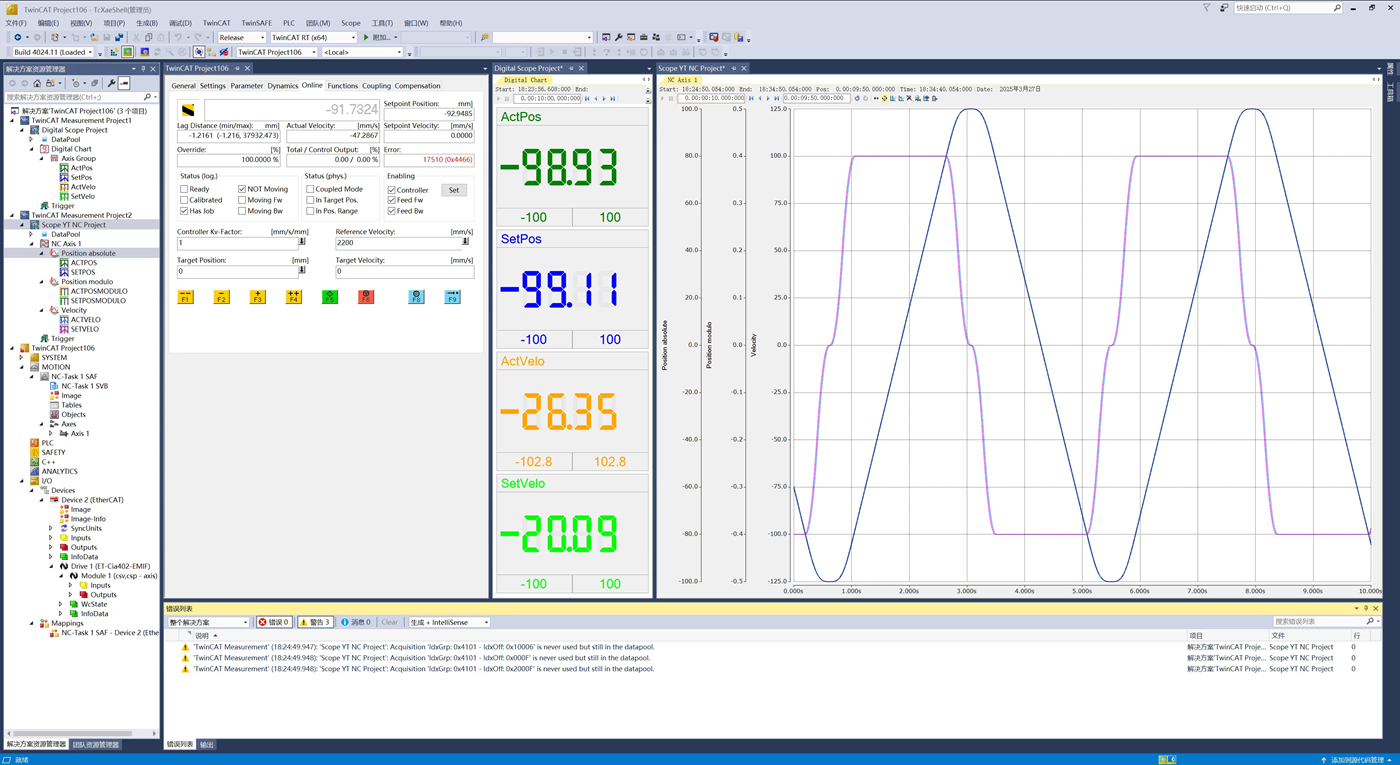Click the green start debugging arrow
The width and height of the screenshot is (1400, 765).
click(366, 37)
